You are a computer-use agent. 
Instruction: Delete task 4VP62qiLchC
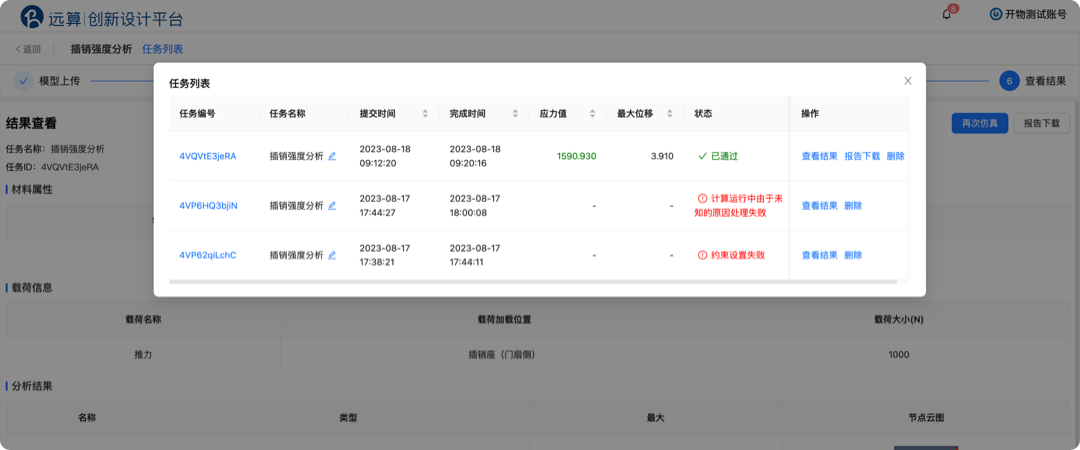point(853,255)
